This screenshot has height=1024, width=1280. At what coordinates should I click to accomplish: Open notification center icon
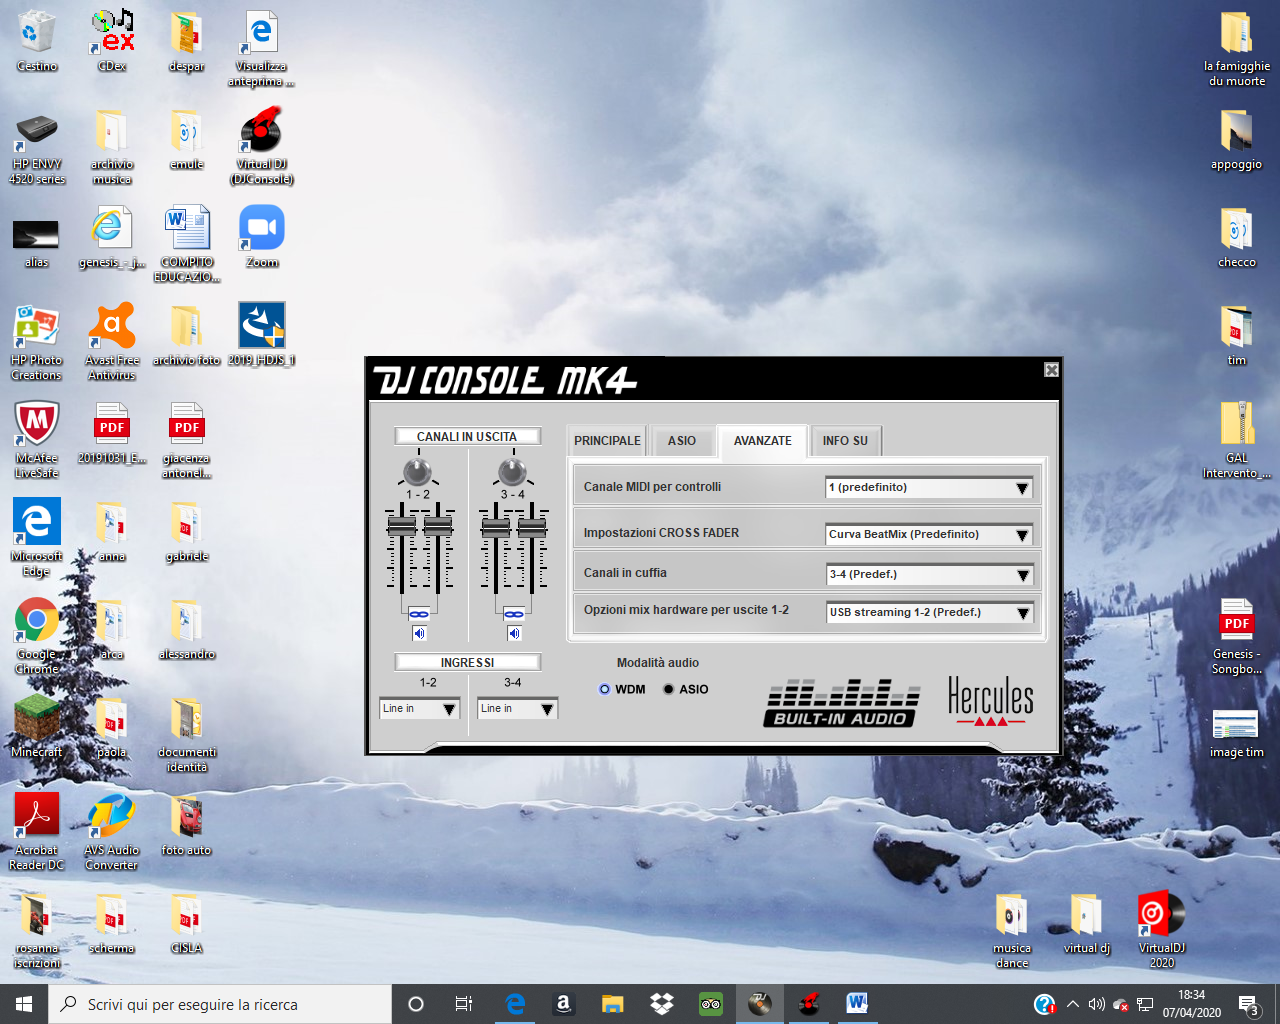point(1248,1004)
